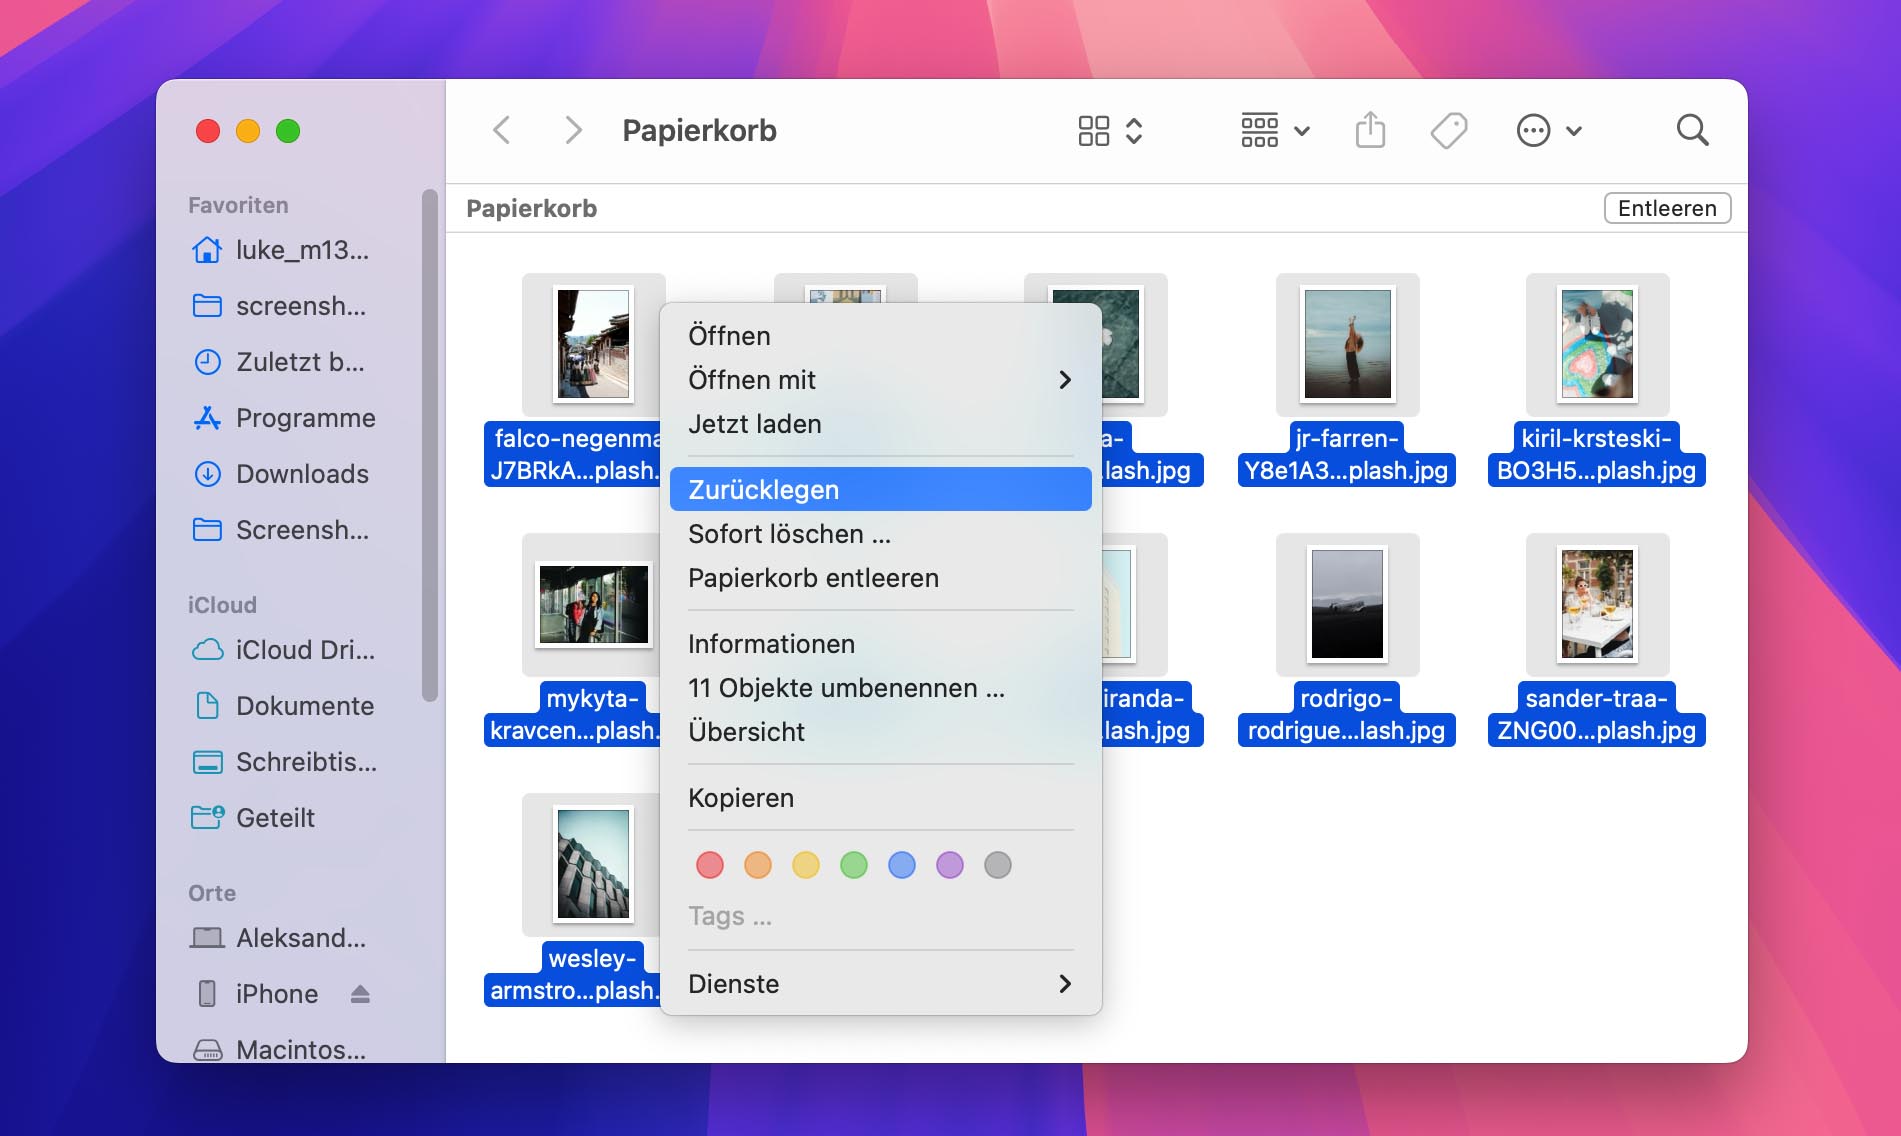This screenshot has width=1901, height=1136.
Task: Select the falco-negenman thumbnail
Action: click(593, 344)
